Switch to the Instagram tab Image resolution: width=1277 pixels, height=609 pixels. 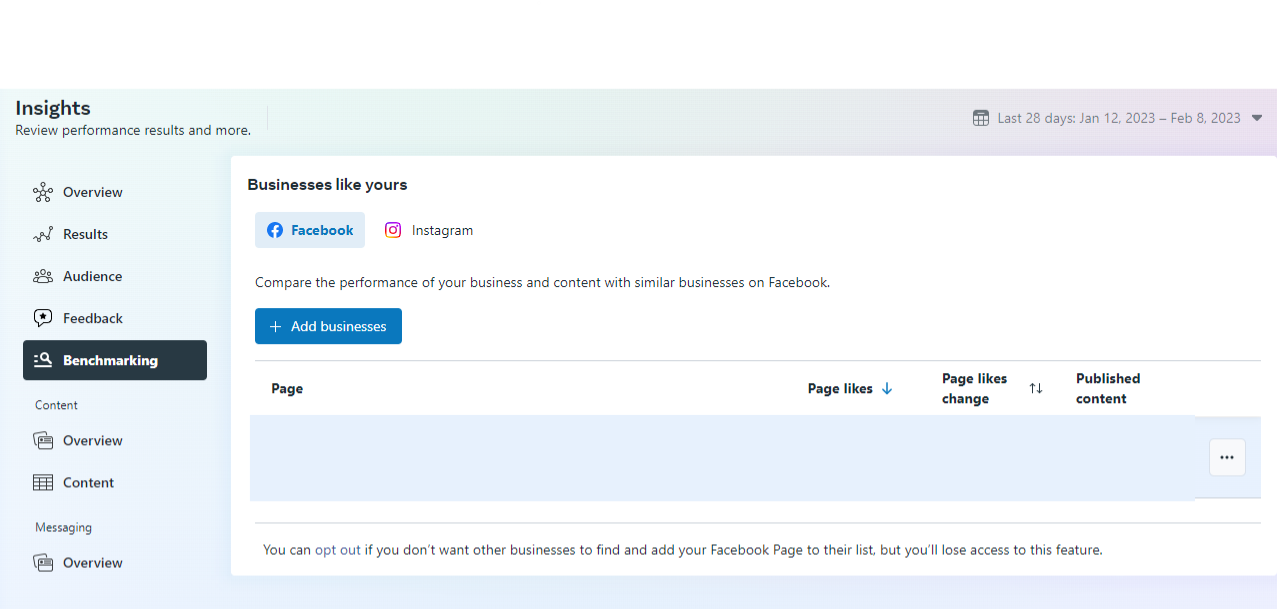[x=429, y=230]
